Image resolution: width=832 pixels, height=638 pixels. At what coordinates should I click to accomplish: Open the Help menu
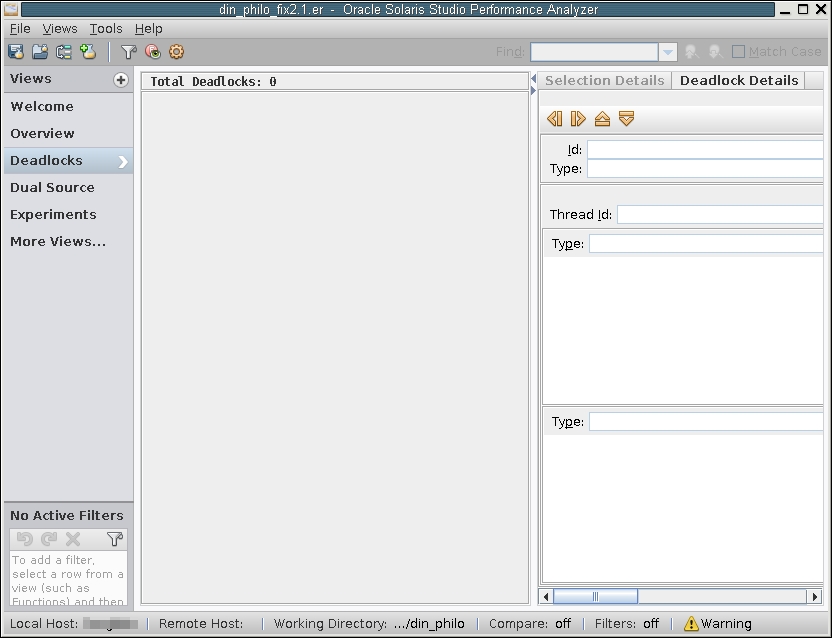[149, 29]
